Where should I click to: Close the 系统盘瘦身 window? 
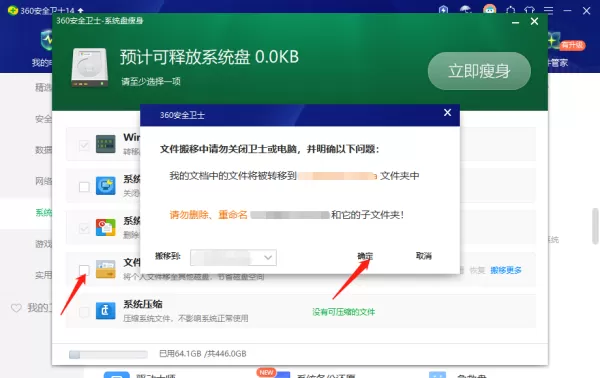pos(535,21)
